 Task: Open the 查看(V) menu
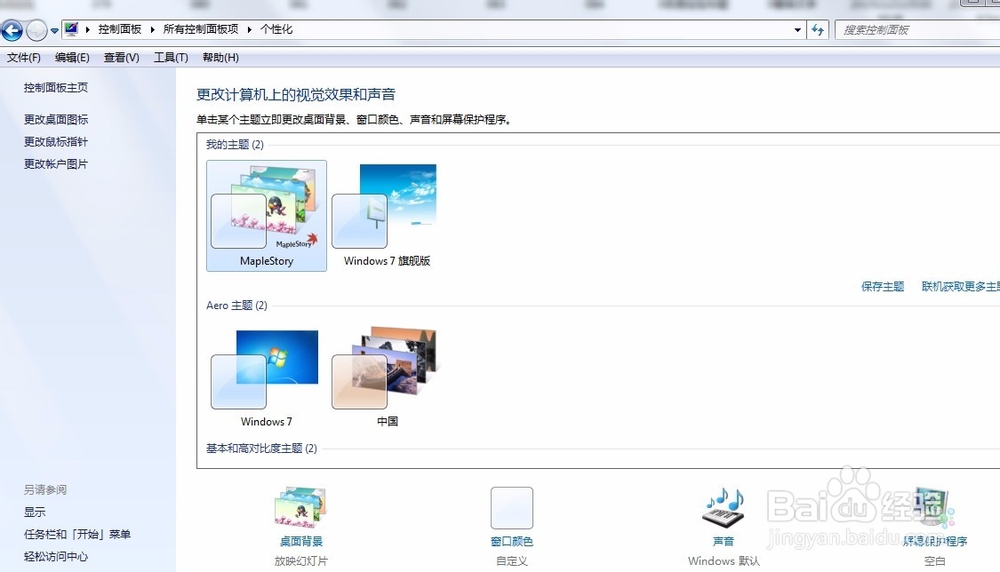[x=121, y=57]
